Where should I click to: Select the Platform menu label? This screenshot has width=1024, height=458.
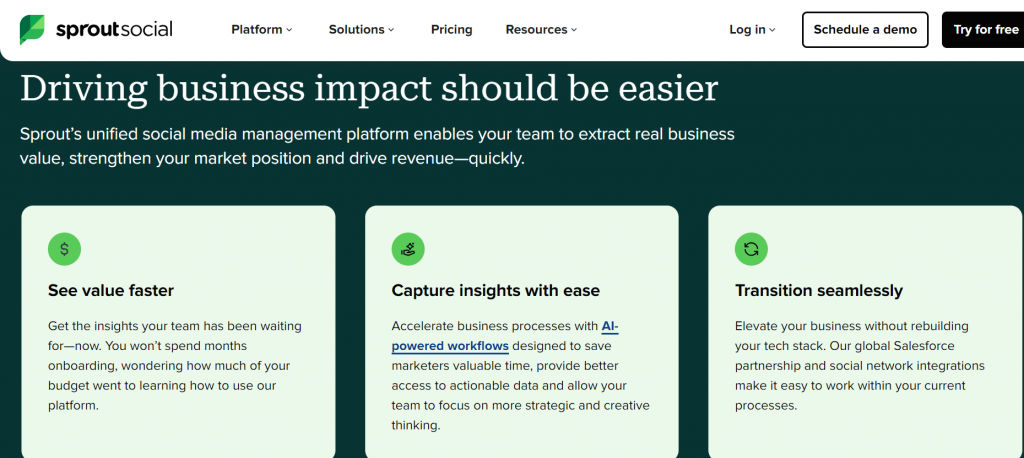point(257,30)
